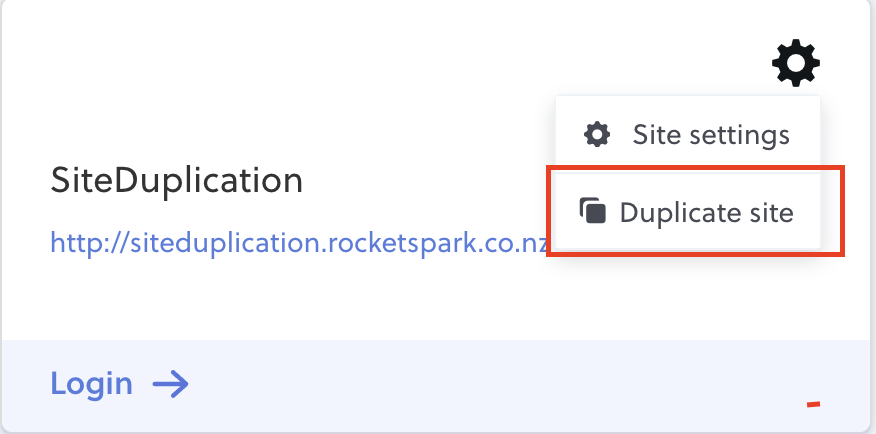Click the Site settings text label
This screenshot has height=434, width=876.
click(711, 135)
